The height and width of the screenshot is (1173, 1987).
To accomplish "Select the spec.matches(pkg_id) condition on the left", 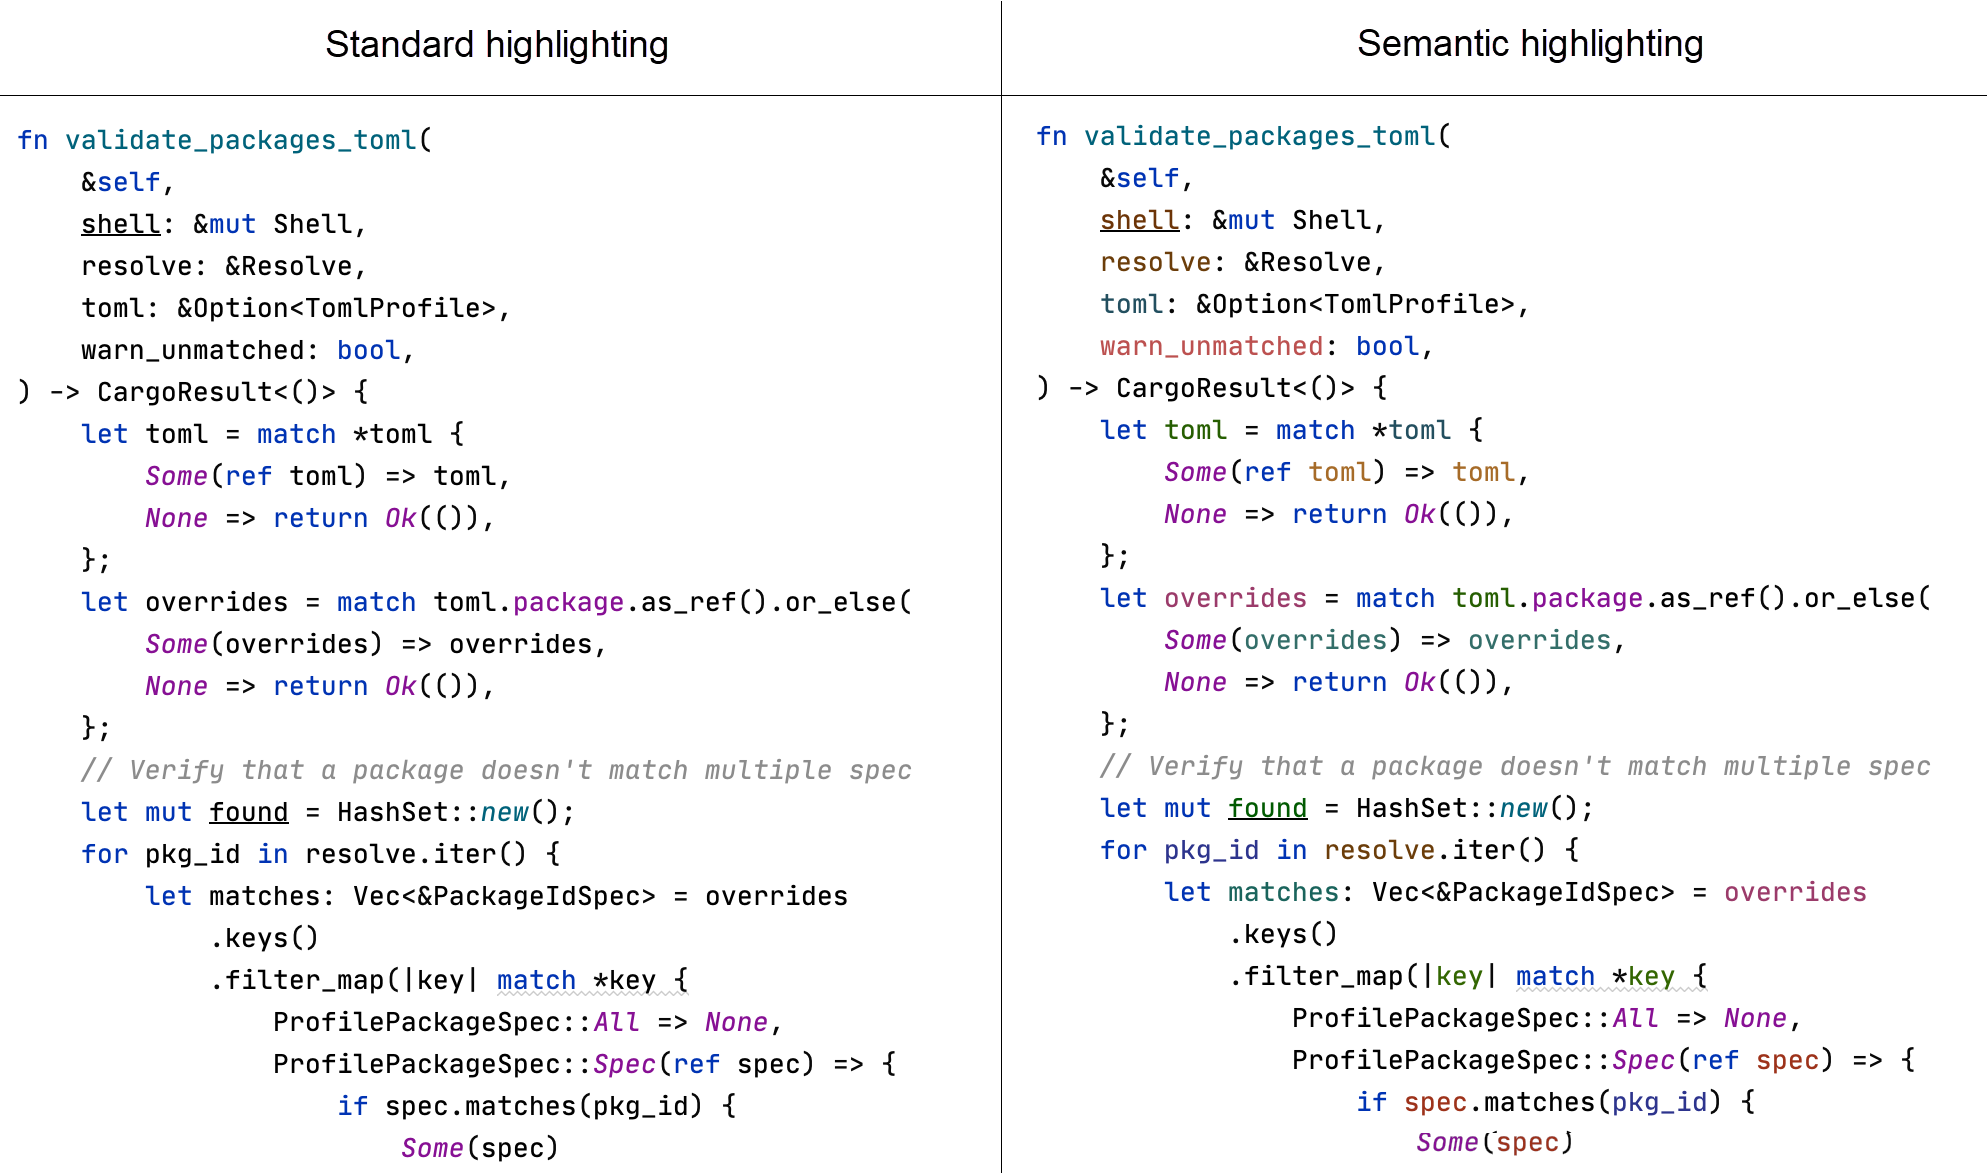I will pos(543,1105).
